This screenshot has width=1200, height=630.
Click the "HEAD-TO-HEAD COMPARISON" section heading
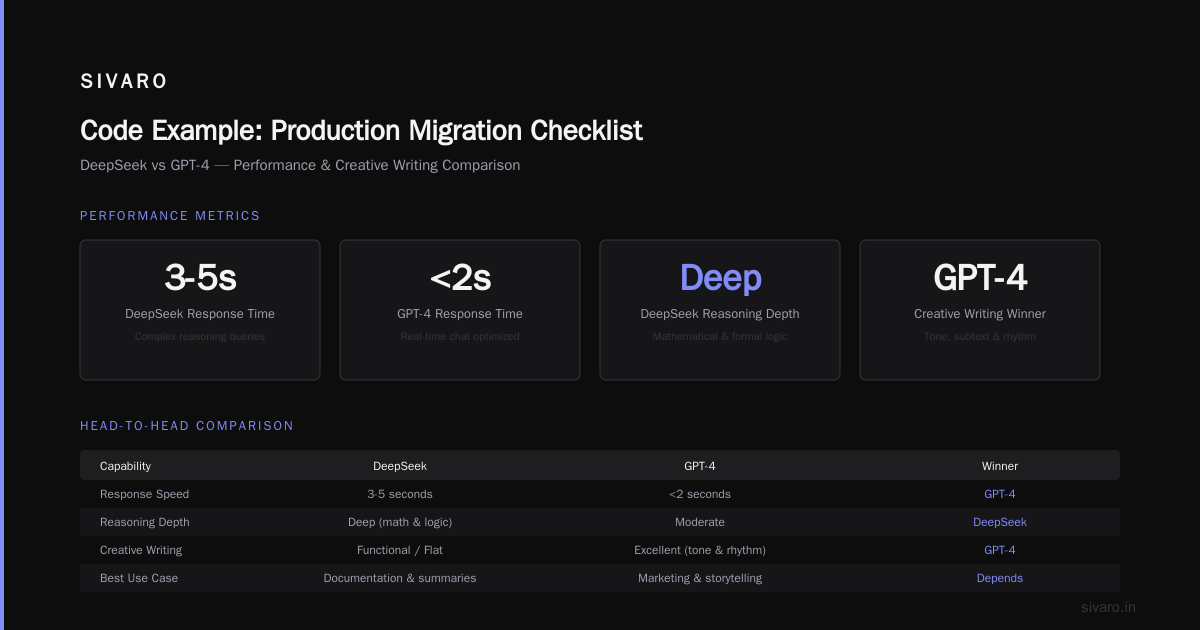pyautogui.click(x=187, y=426)
